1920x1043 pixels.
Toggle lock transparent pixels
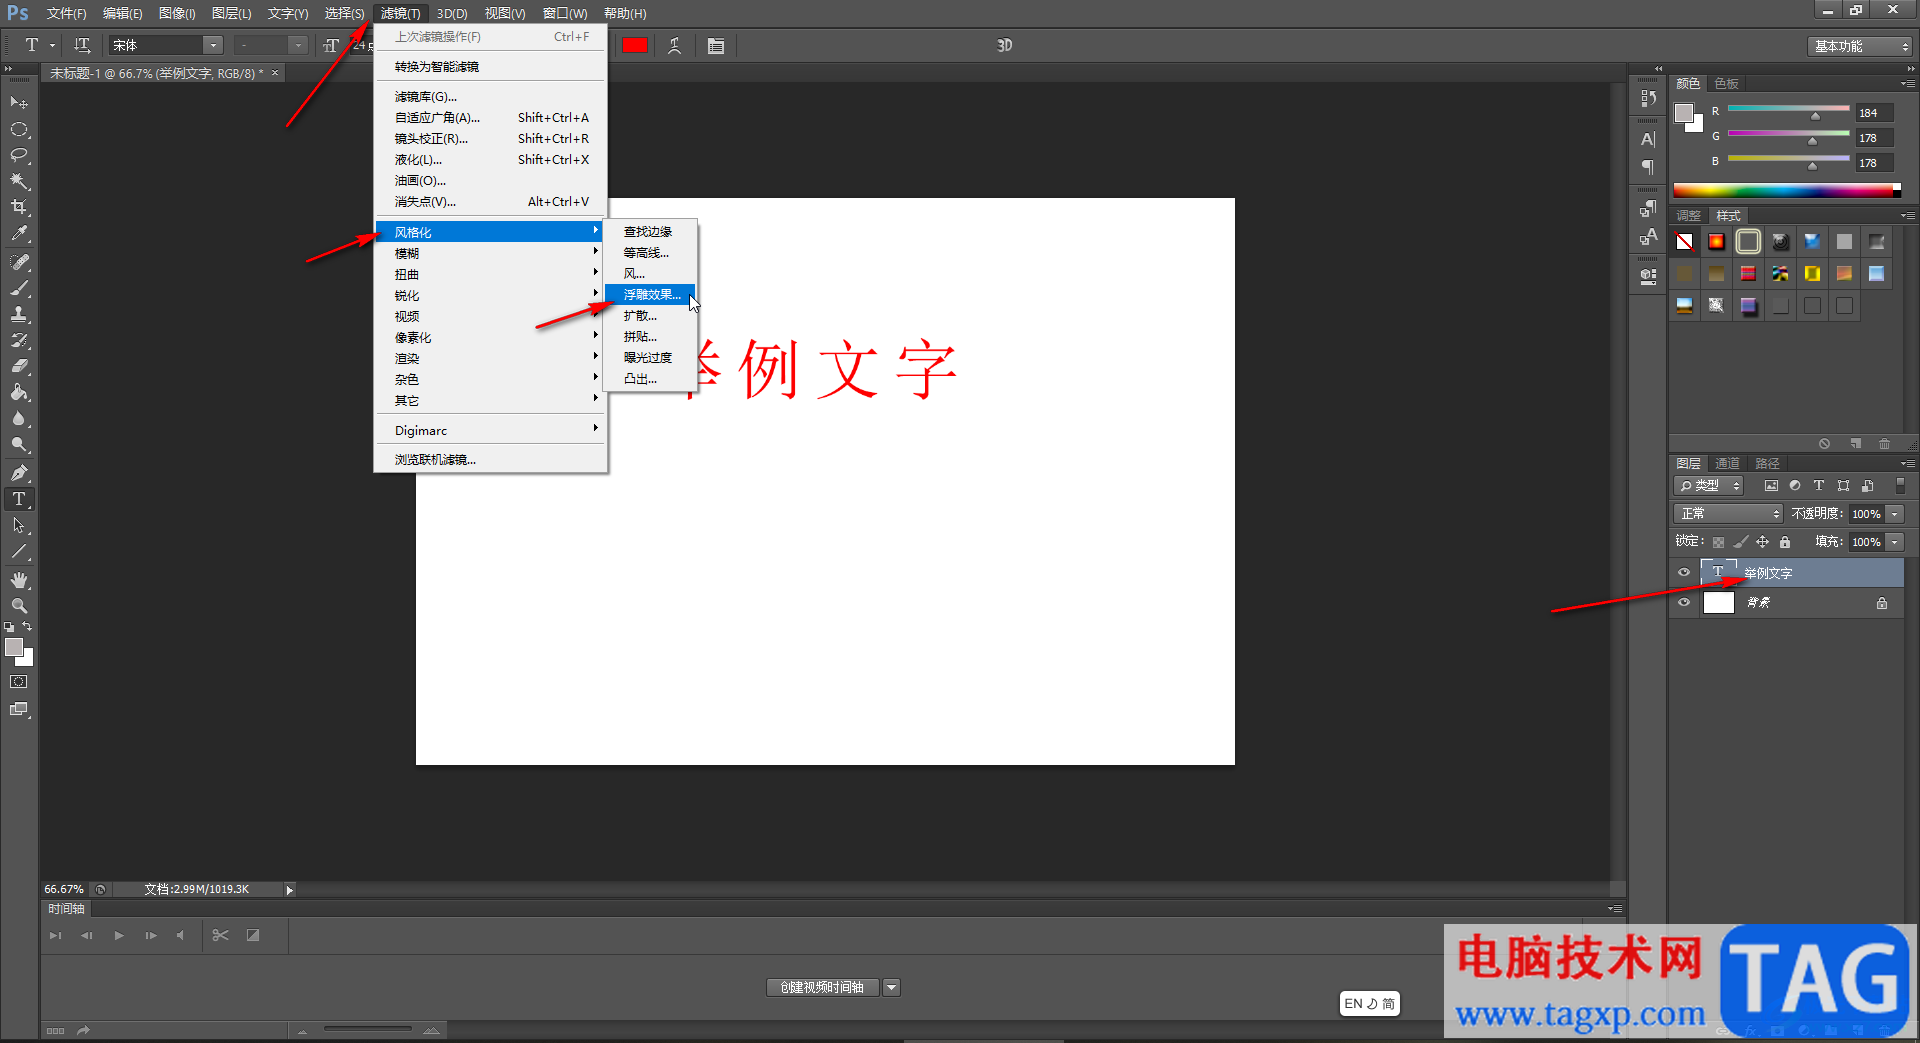[1718, 542]
